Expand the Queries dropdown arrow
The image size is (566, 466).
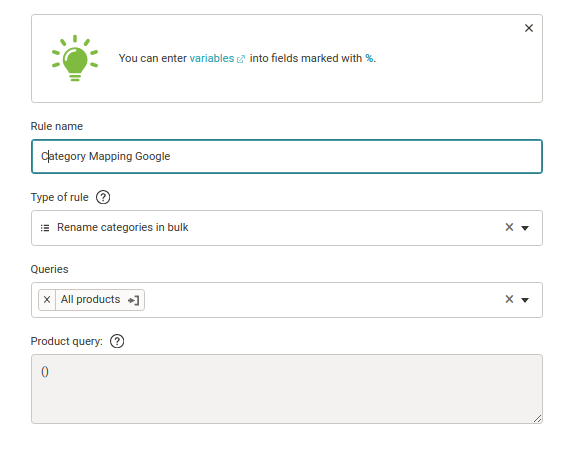525,300
